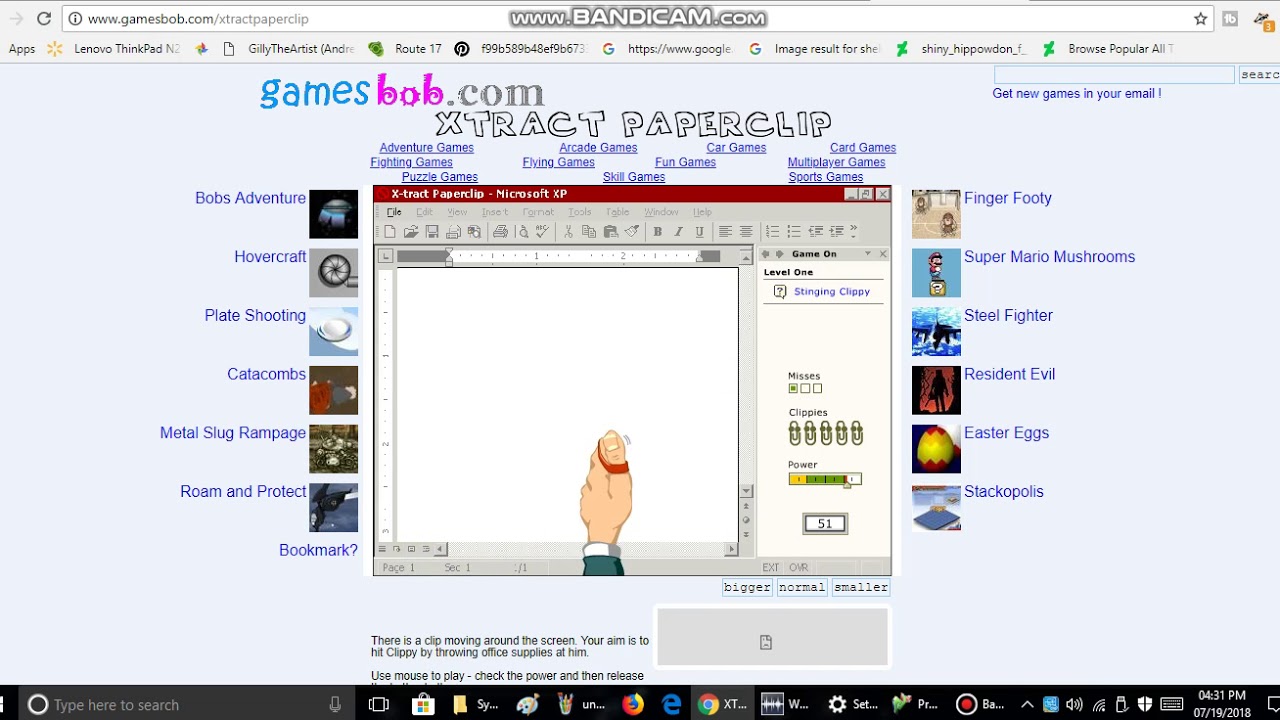Click the bigger size button
Screen dimensions: 1280x720
click(748, 587)
